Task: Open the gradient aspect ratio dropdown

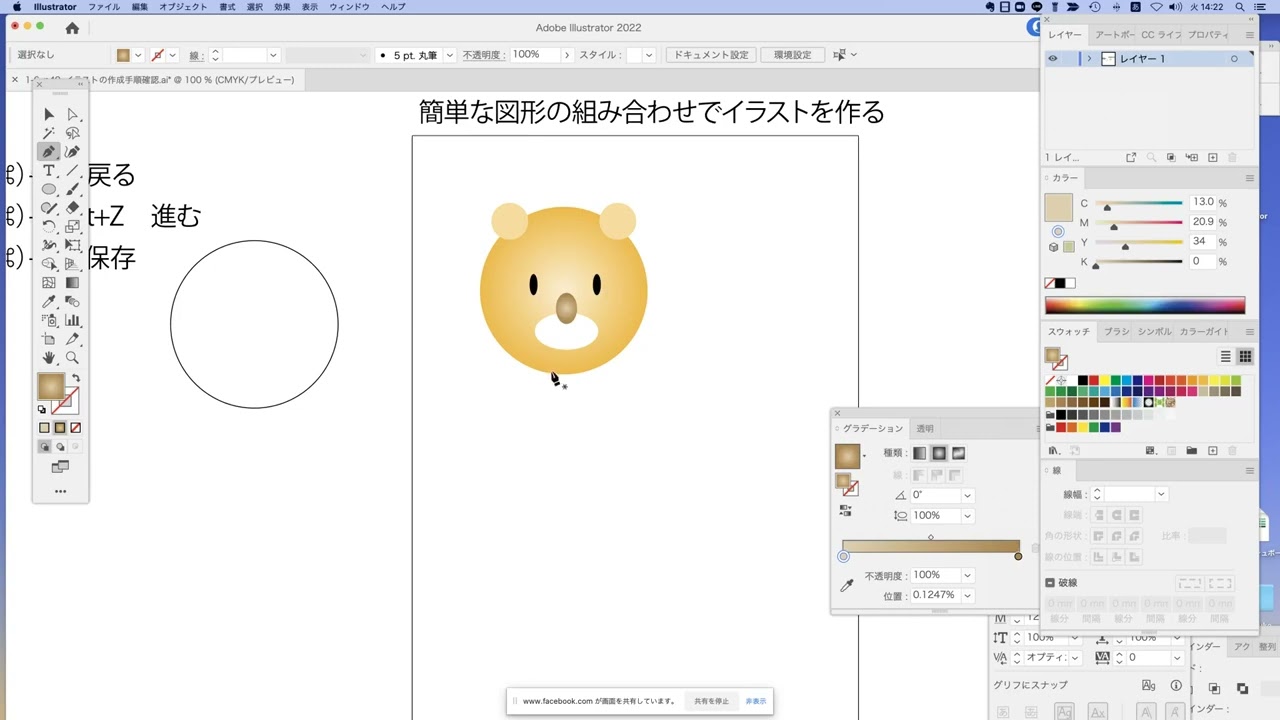Action: click(x=967, y=516)
